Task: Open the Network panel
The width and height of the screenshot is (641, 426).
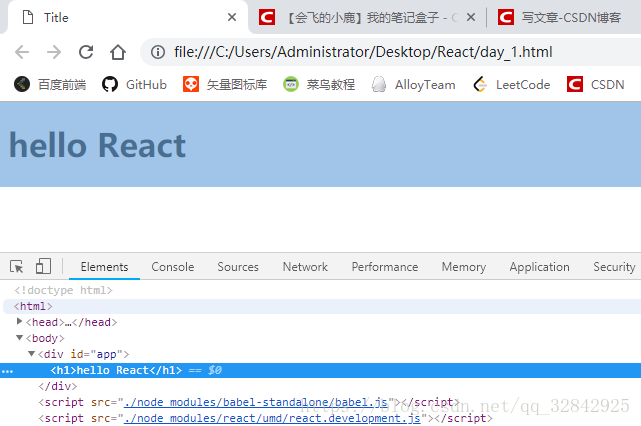Action: point(305,267)
